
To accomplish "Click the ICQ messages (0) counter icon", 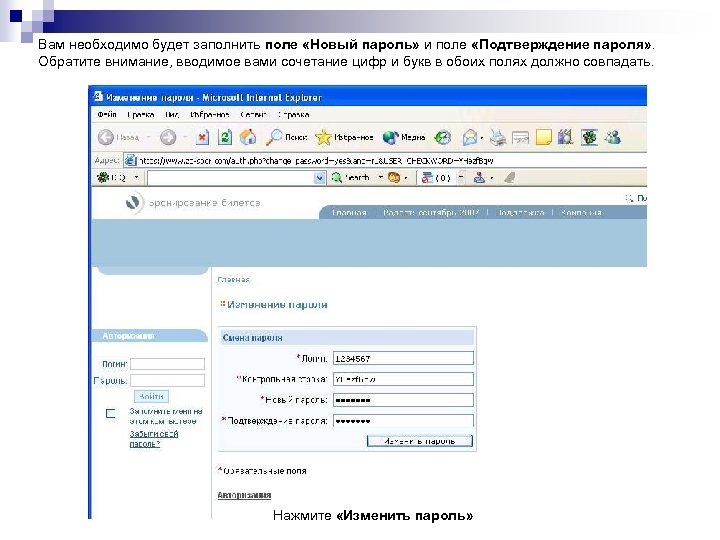I will (x=436, y=178).
